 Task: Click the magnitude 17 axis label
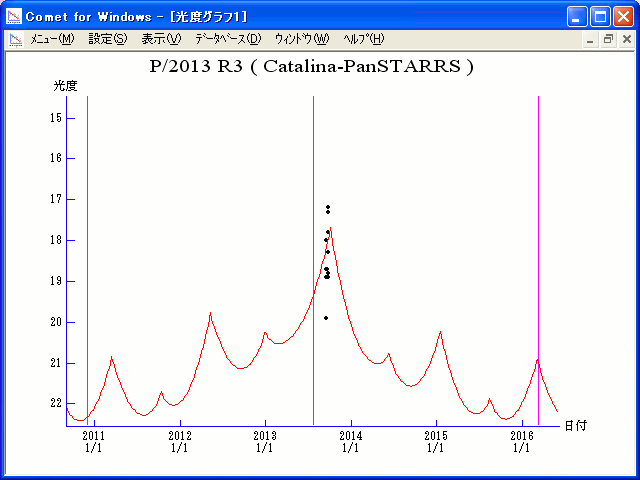coord(56,199)
